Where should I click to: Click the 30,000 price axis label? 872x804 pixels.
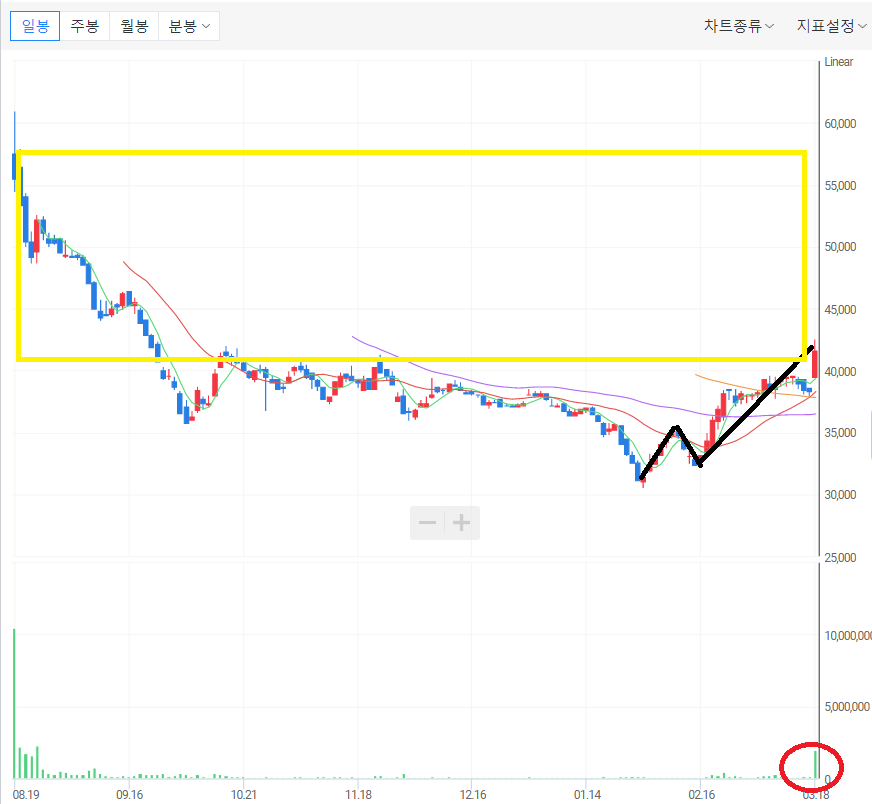pyautogui.click(x=840, y=495)
